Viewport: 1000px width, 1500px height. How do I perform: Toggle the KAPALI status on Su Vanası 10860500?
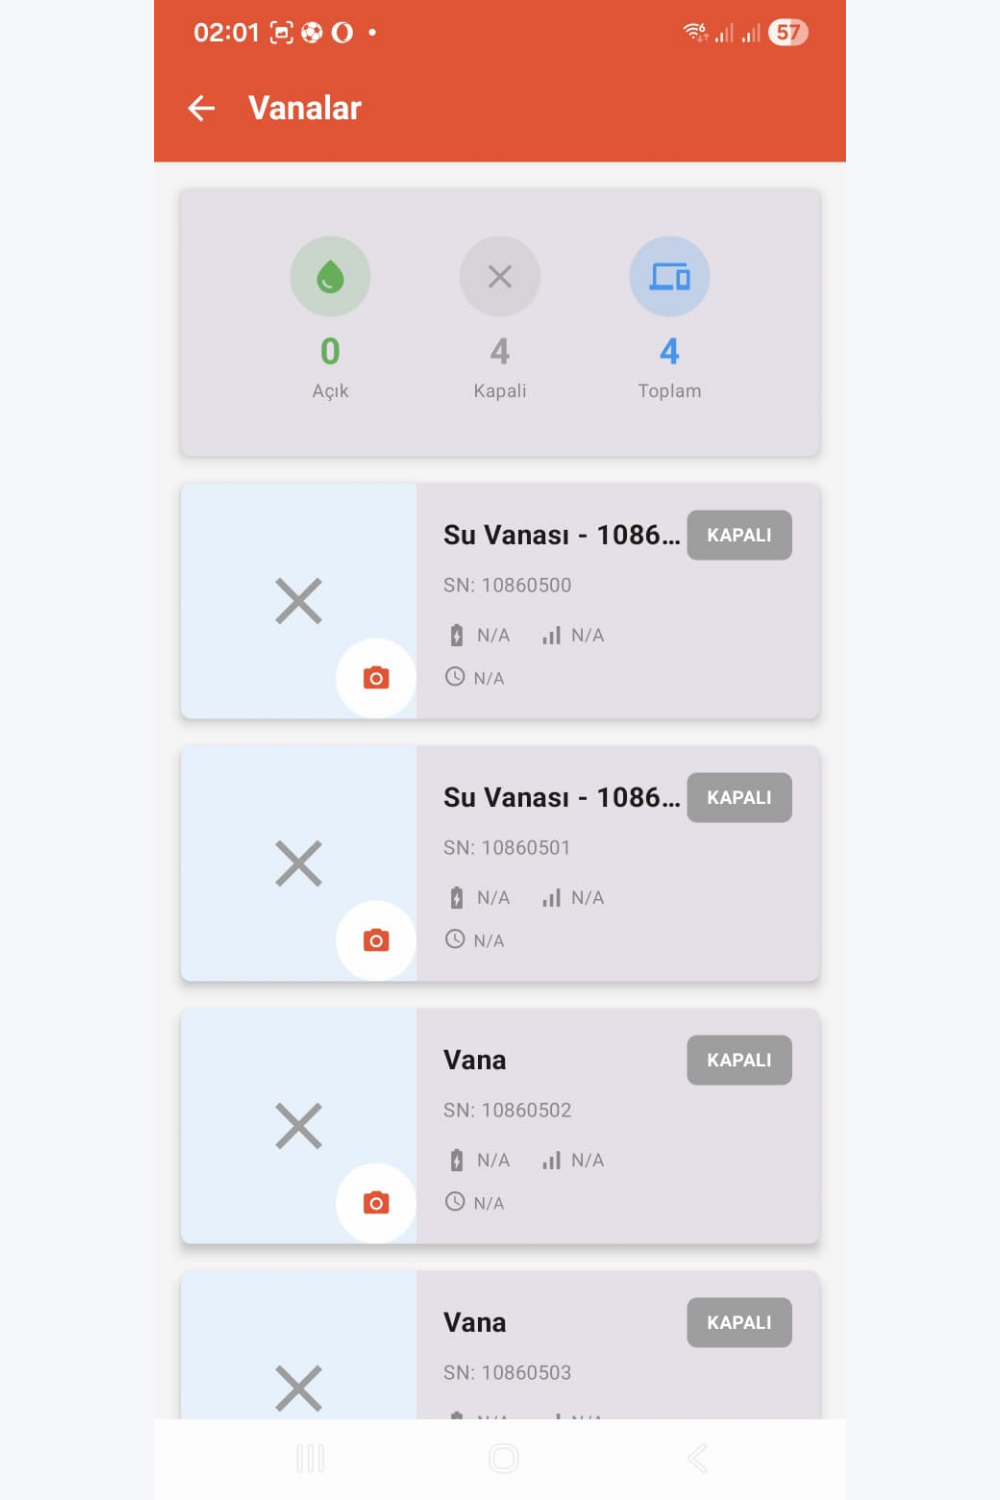[739, 535]
